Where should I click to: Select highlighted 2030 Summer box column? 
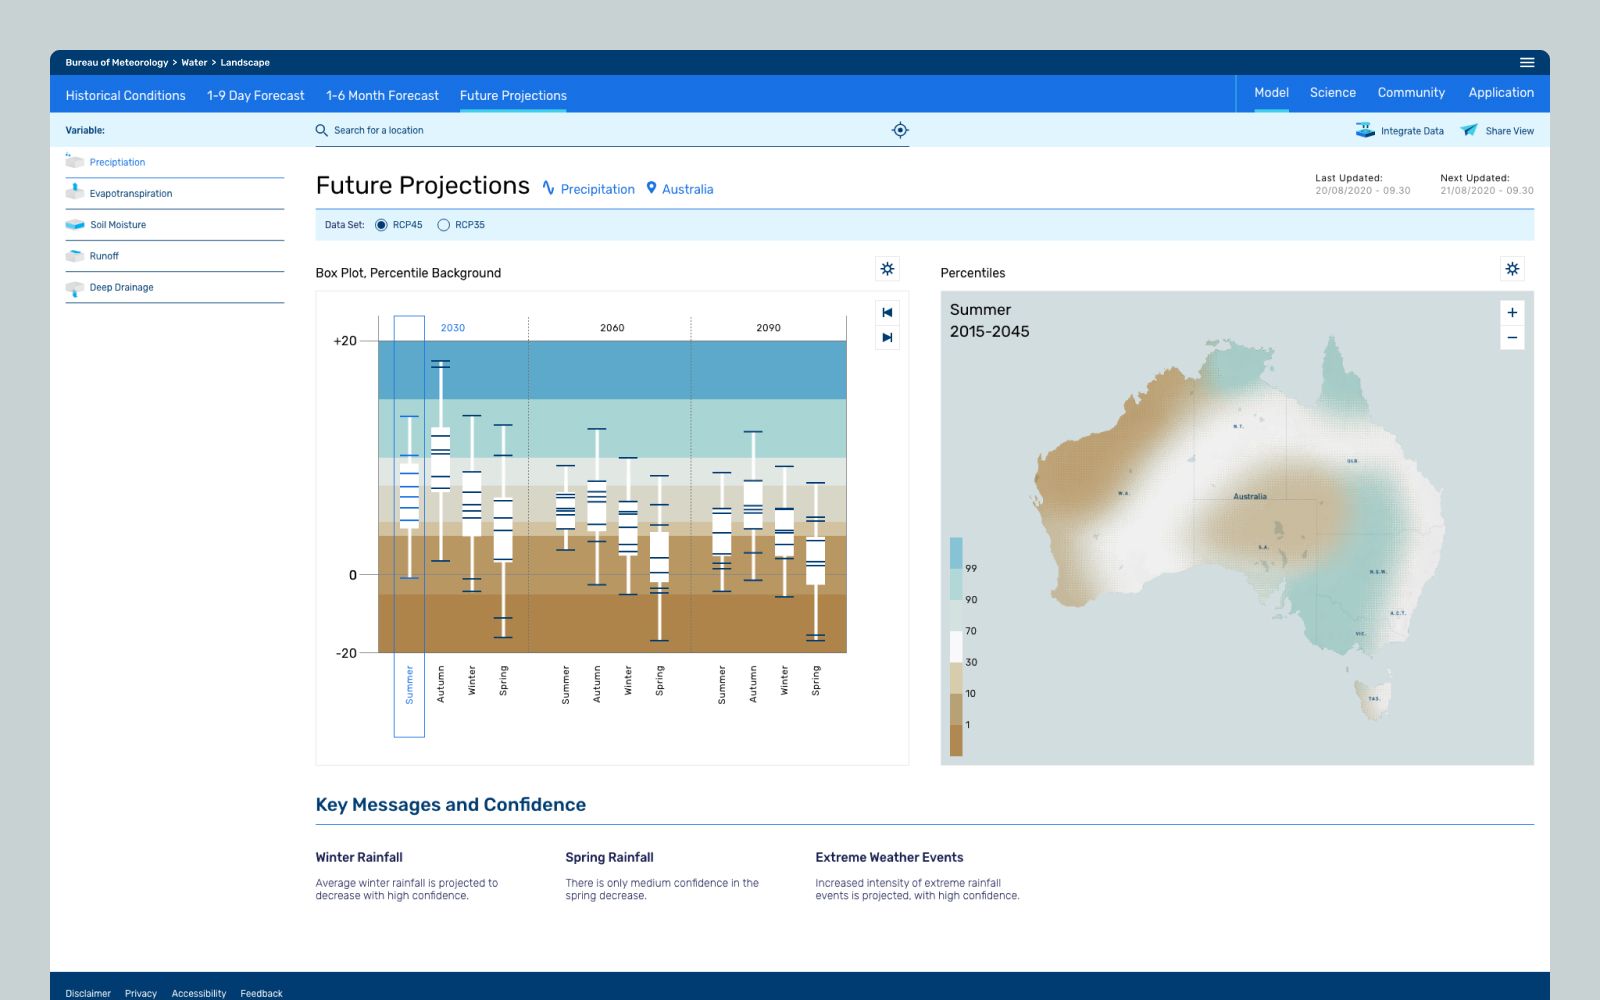409,526
